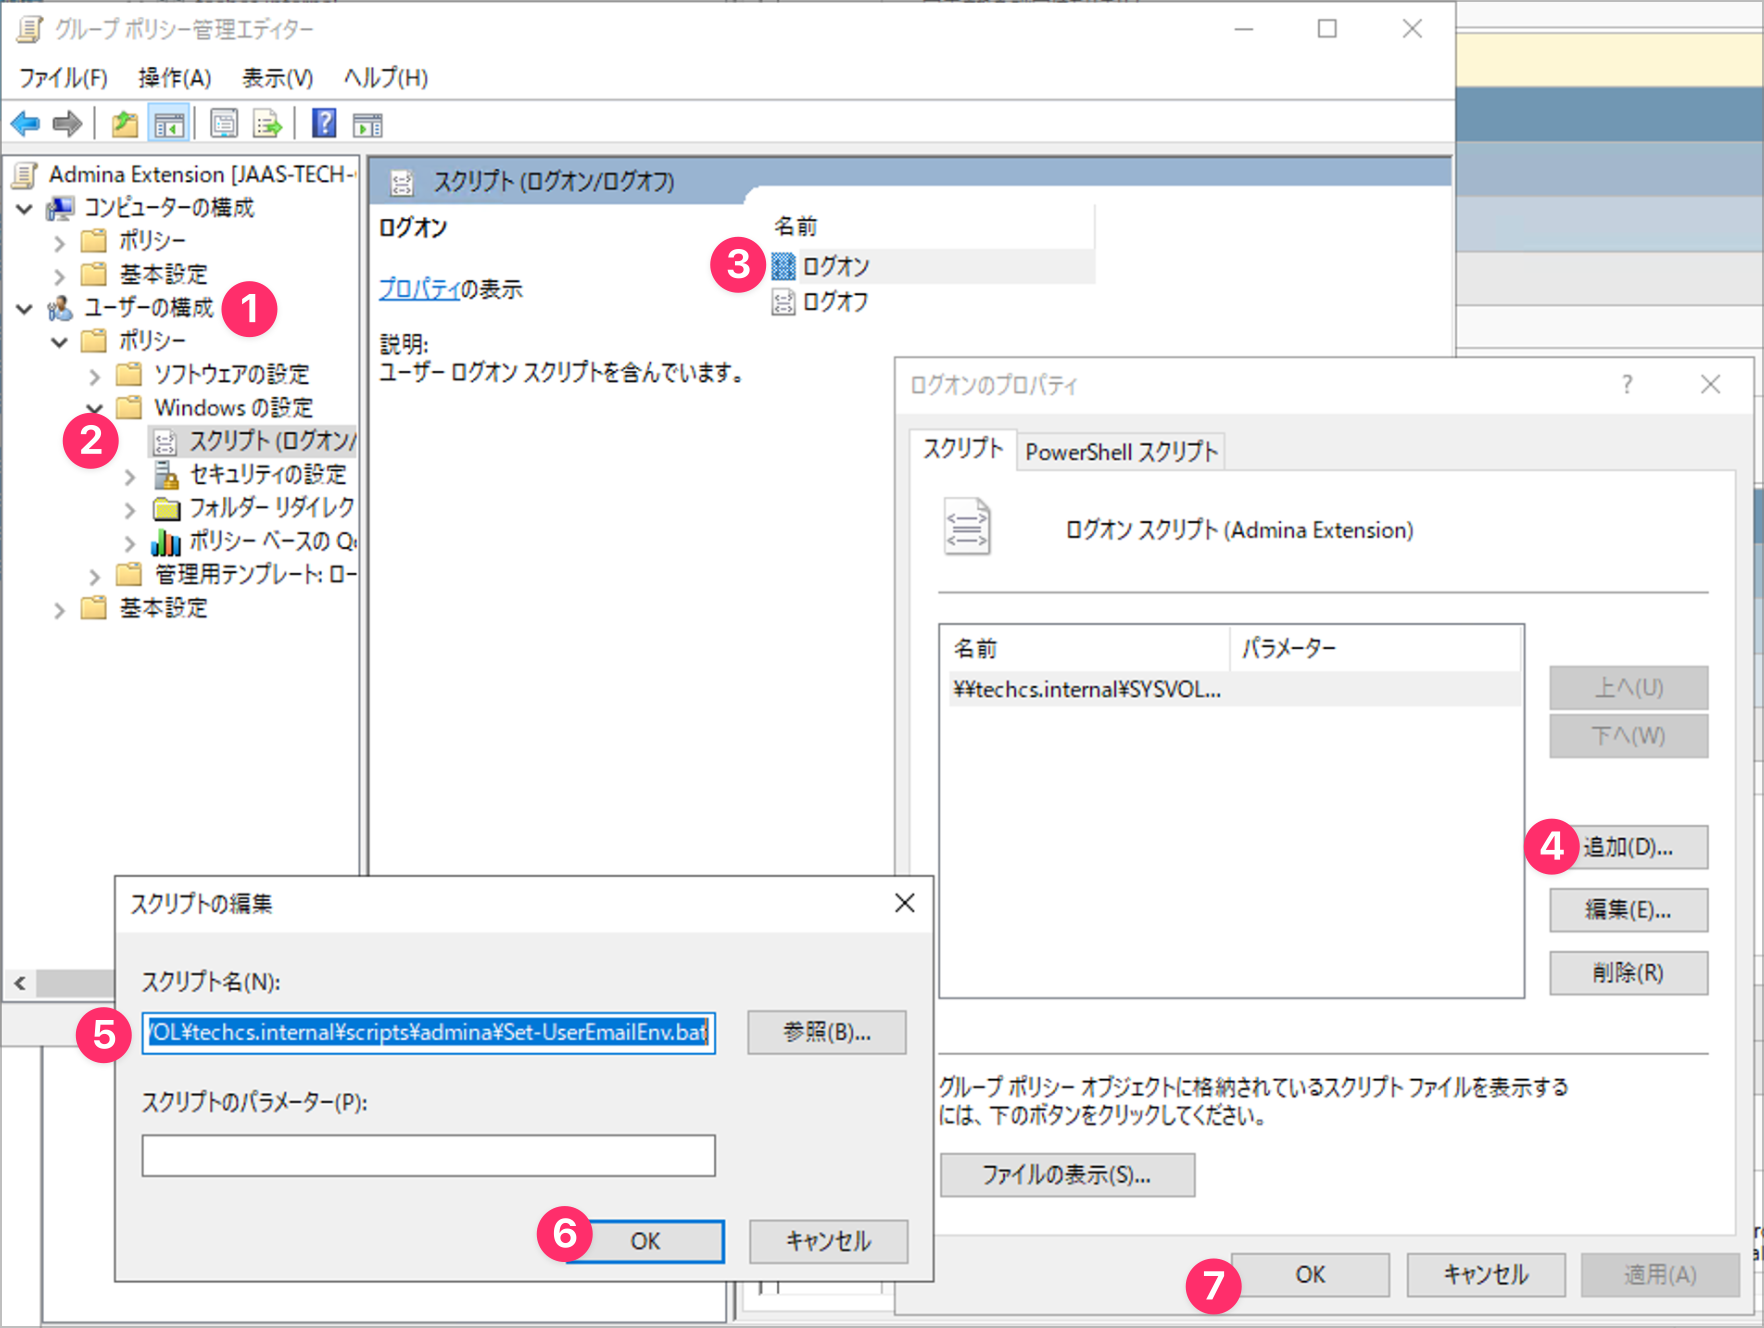Screen dimensions: 1764x1328
Task: Collapse the ユーザーの構成 tree node
Action: point(25,309)
